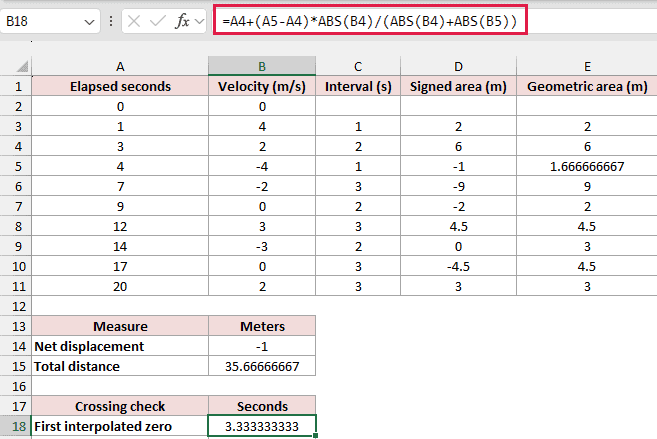Click the 'Interval (s)' header cell
This screenshot has height=439, width=657.
pyautogui.click(x=358, y=86)
